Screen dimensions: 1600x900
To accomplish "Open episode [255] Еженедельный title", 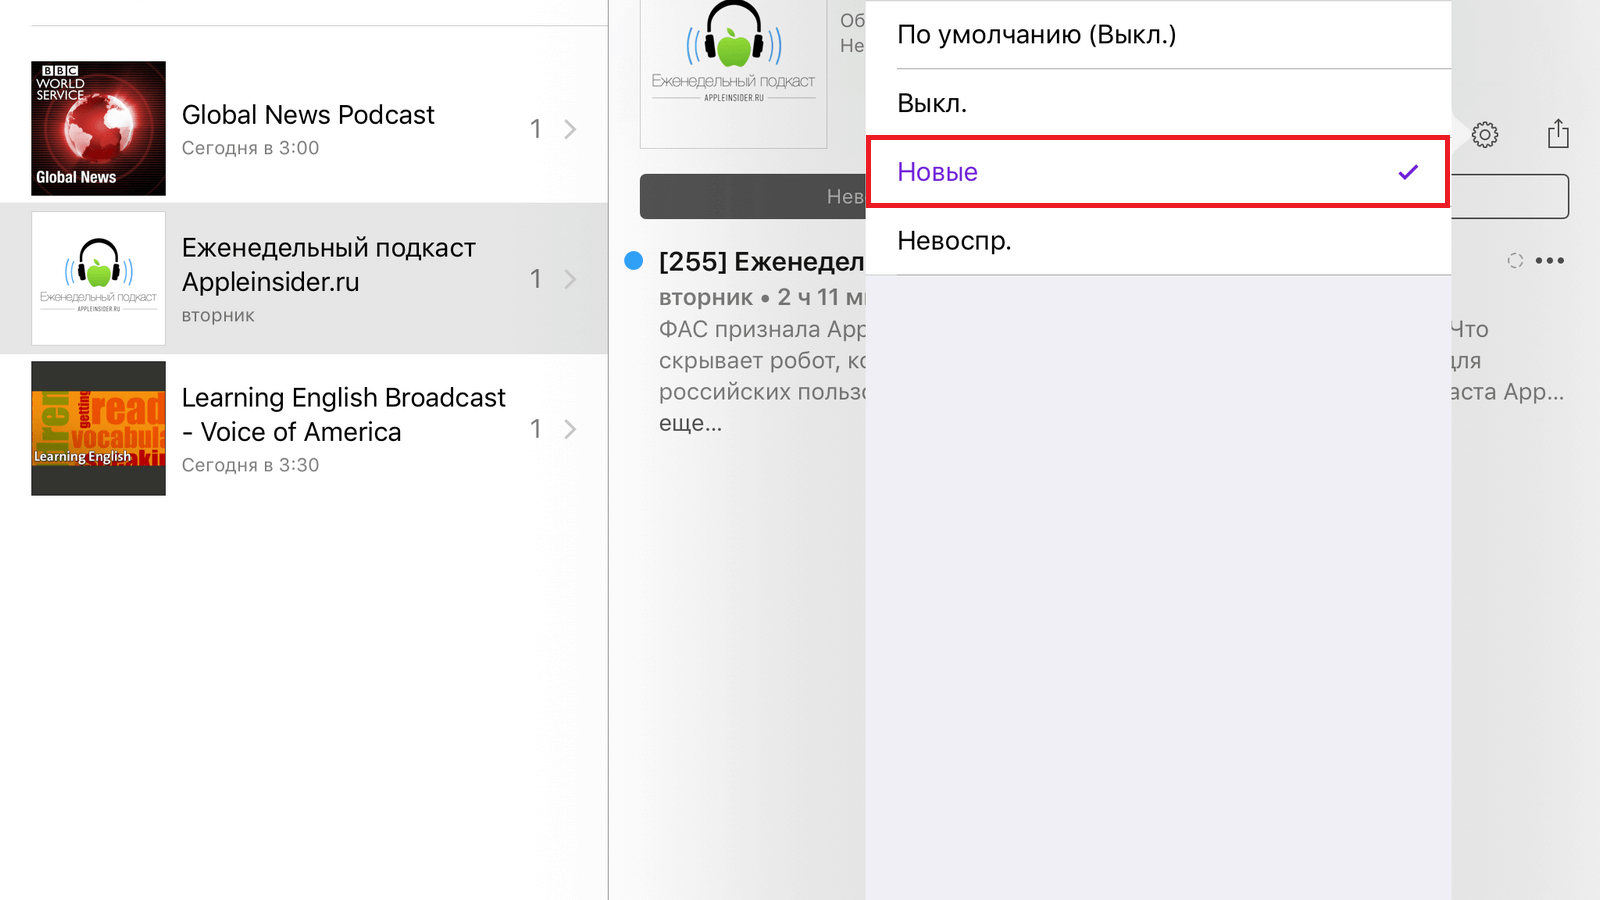I will [761, 262].
